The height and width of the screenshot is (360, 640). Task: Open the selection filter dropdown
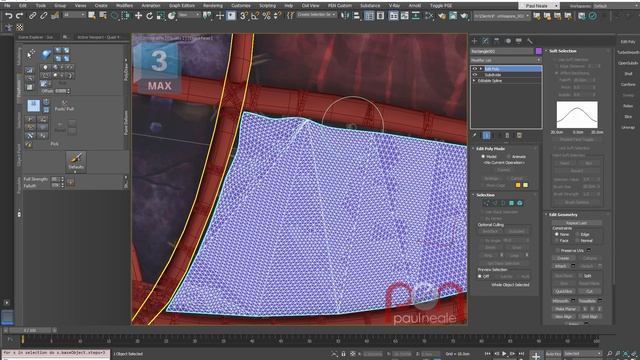coord(74,15)
